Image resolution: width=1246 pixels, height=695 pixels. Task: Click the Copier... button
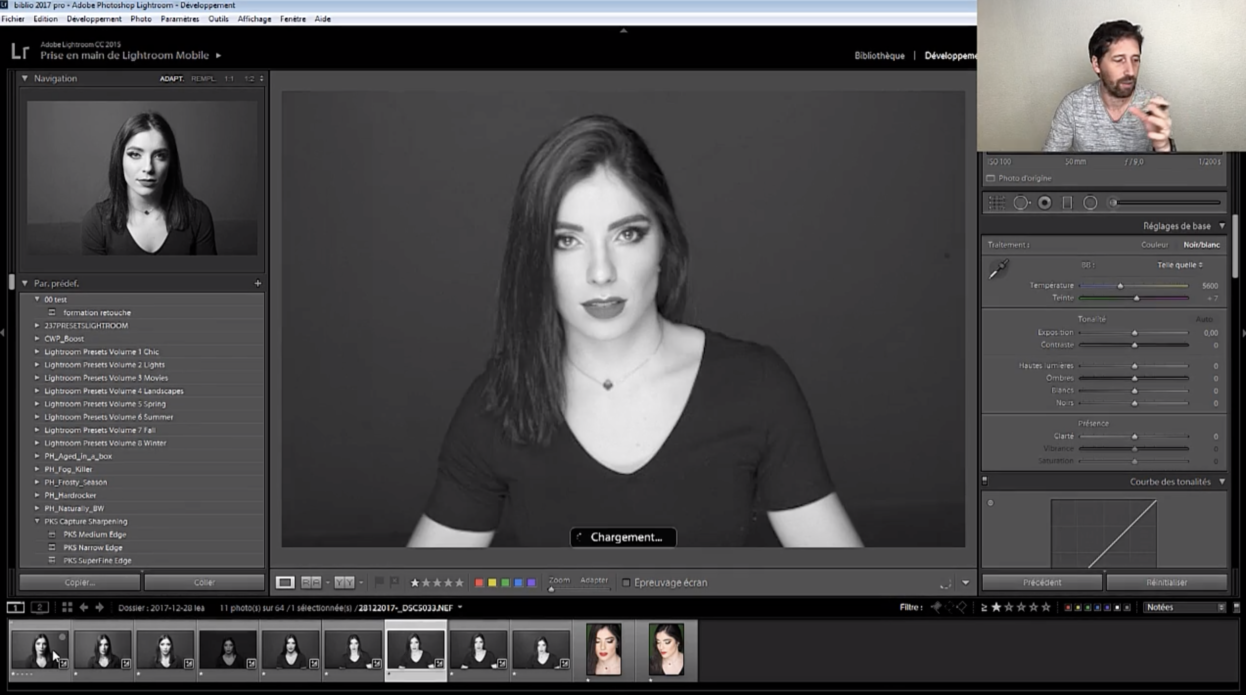[80, 582]
